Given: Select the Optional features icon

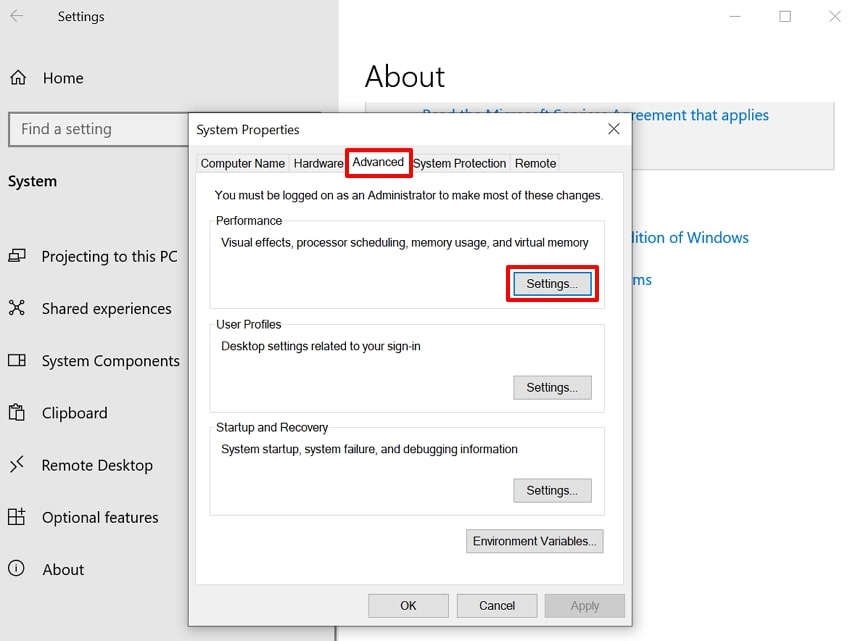Looking at the screenshot, I should pyautogui.click(x=16, y=517).
